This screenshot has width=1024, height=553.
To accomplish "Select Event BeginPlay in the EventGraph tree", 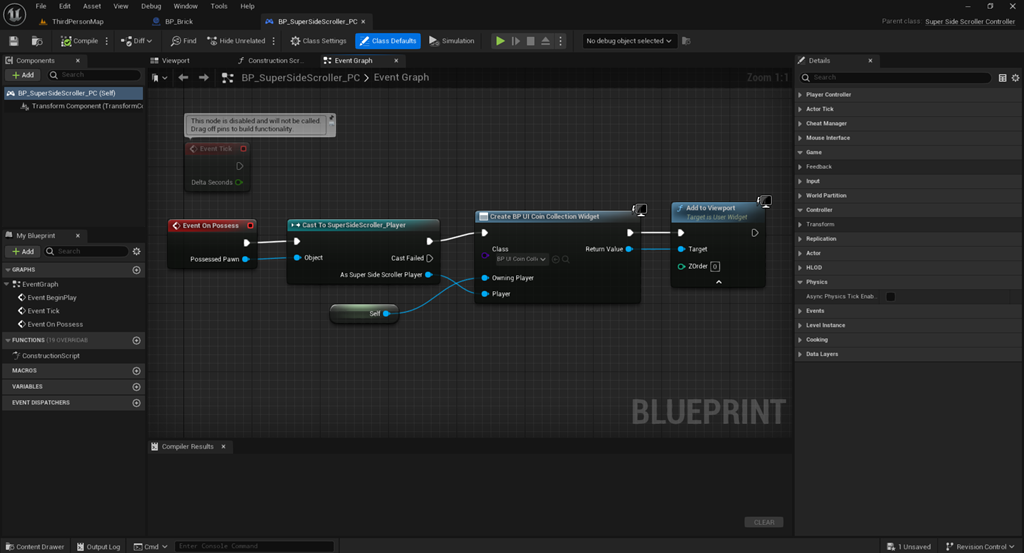I will click(x=52, y=298).
